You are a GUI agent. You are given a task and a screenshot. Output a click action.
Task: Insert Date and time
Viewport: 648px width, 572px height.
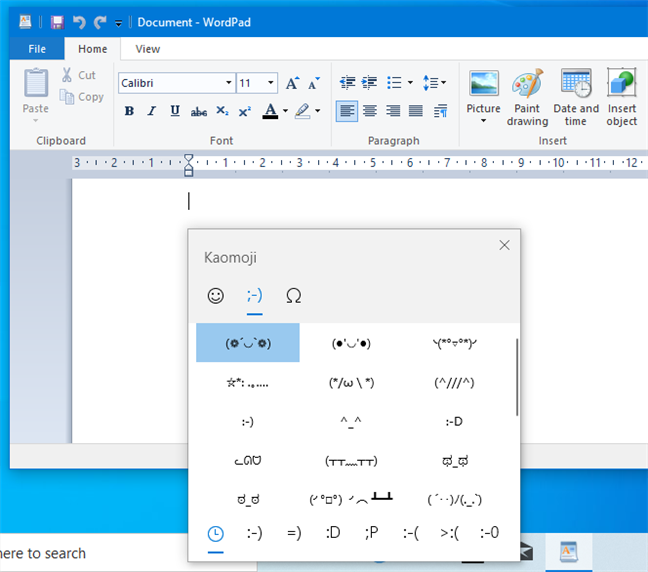click(x=576, y=98)
